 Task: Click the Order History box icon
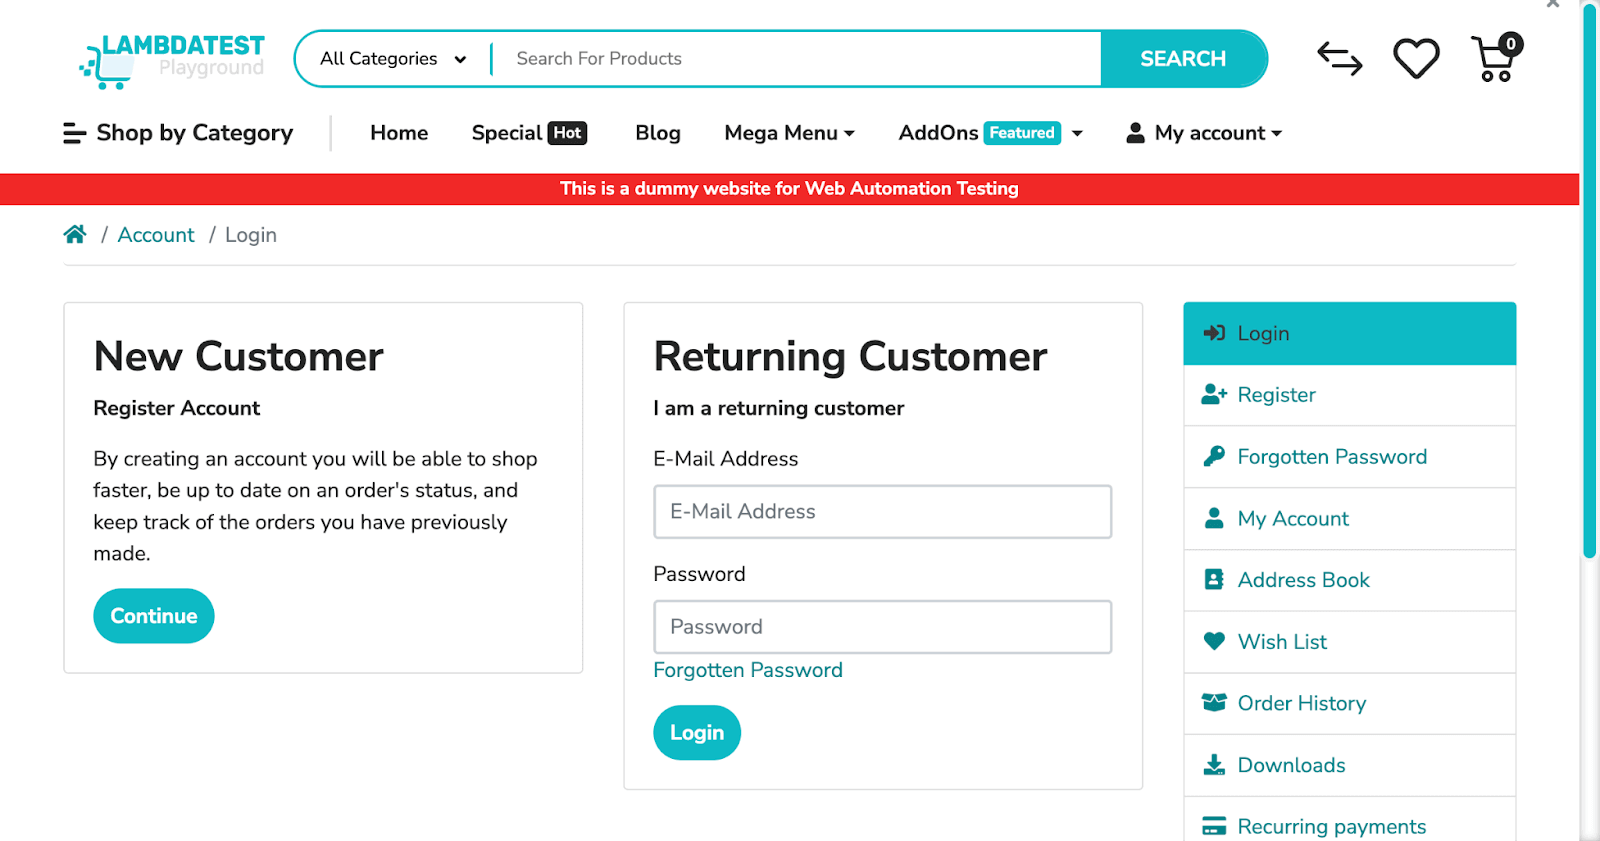click(x=1214, y=703)
